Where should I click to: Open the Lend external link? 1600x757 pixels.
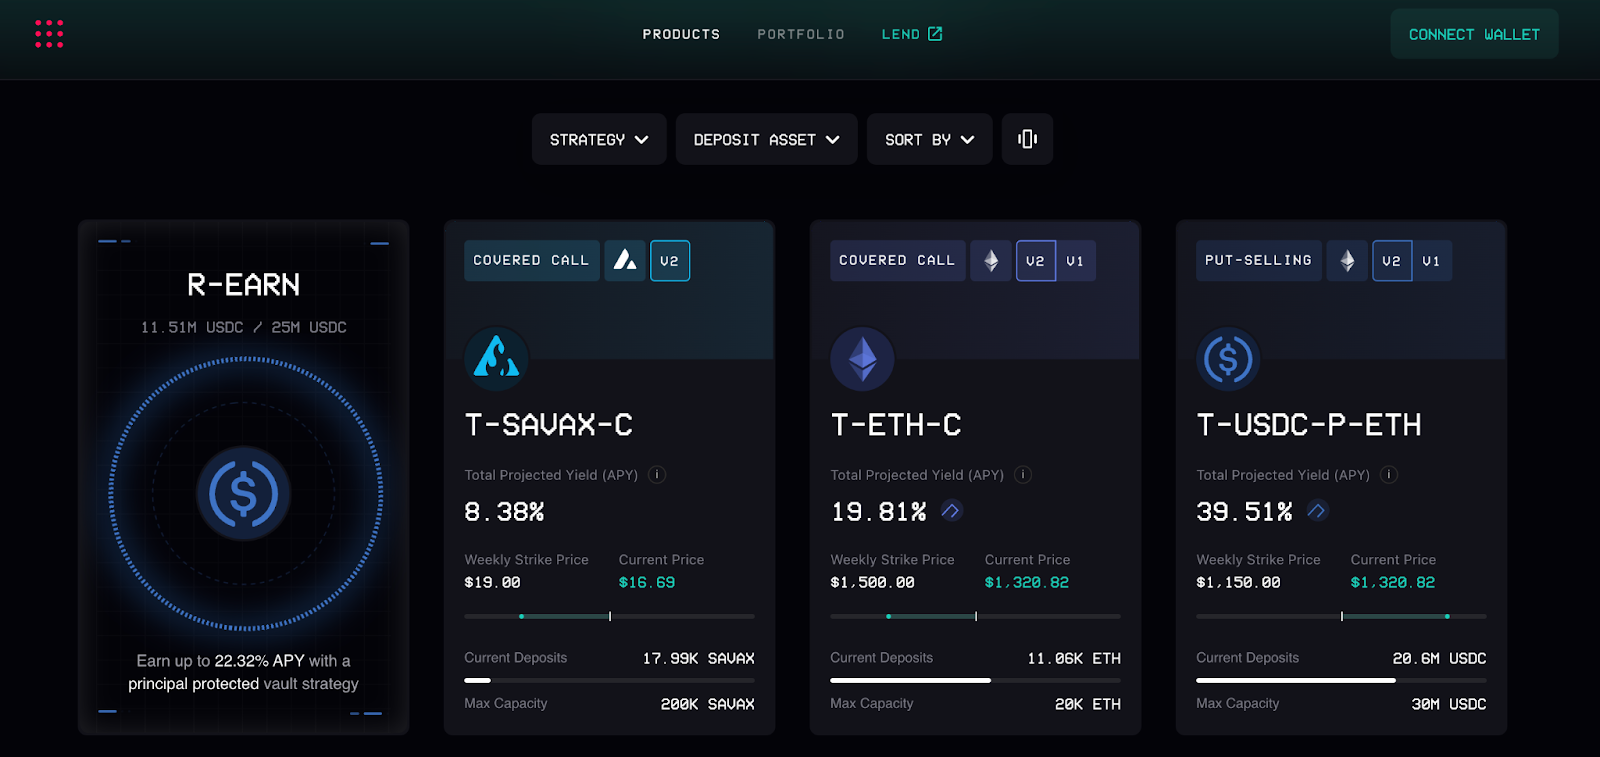click(x=911, y=34)
